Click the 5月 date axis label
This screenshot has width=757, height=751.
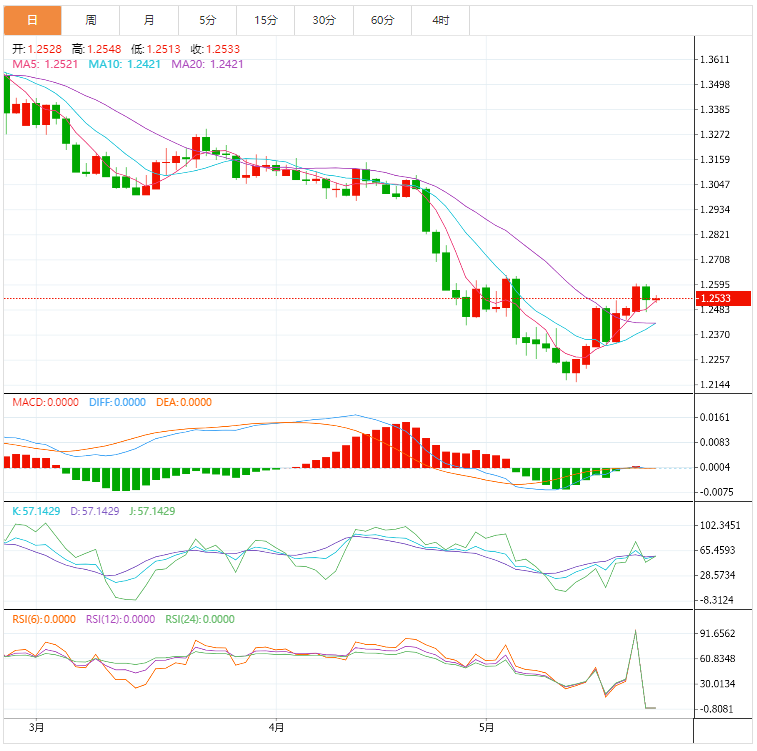[487, 727]
